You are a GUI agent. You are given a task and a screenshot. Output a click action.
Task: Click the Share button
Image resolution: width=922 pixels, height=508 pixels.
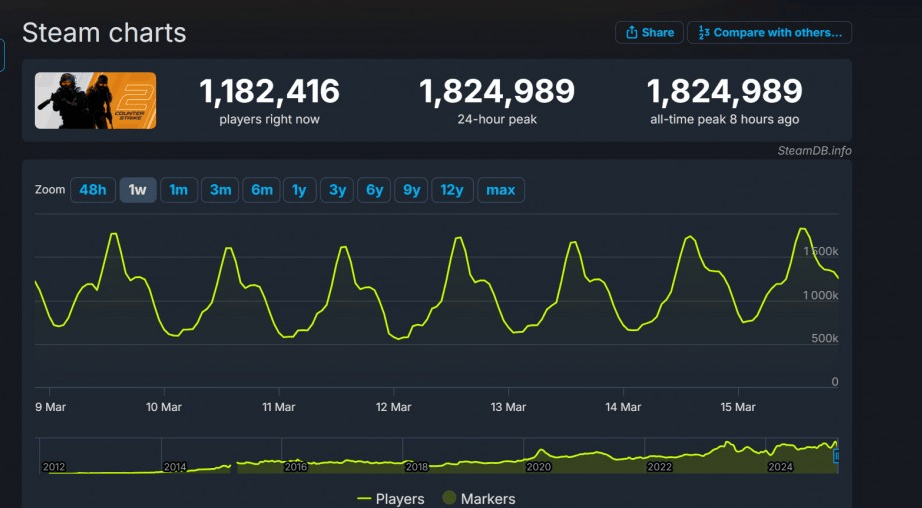click(649, 32)
